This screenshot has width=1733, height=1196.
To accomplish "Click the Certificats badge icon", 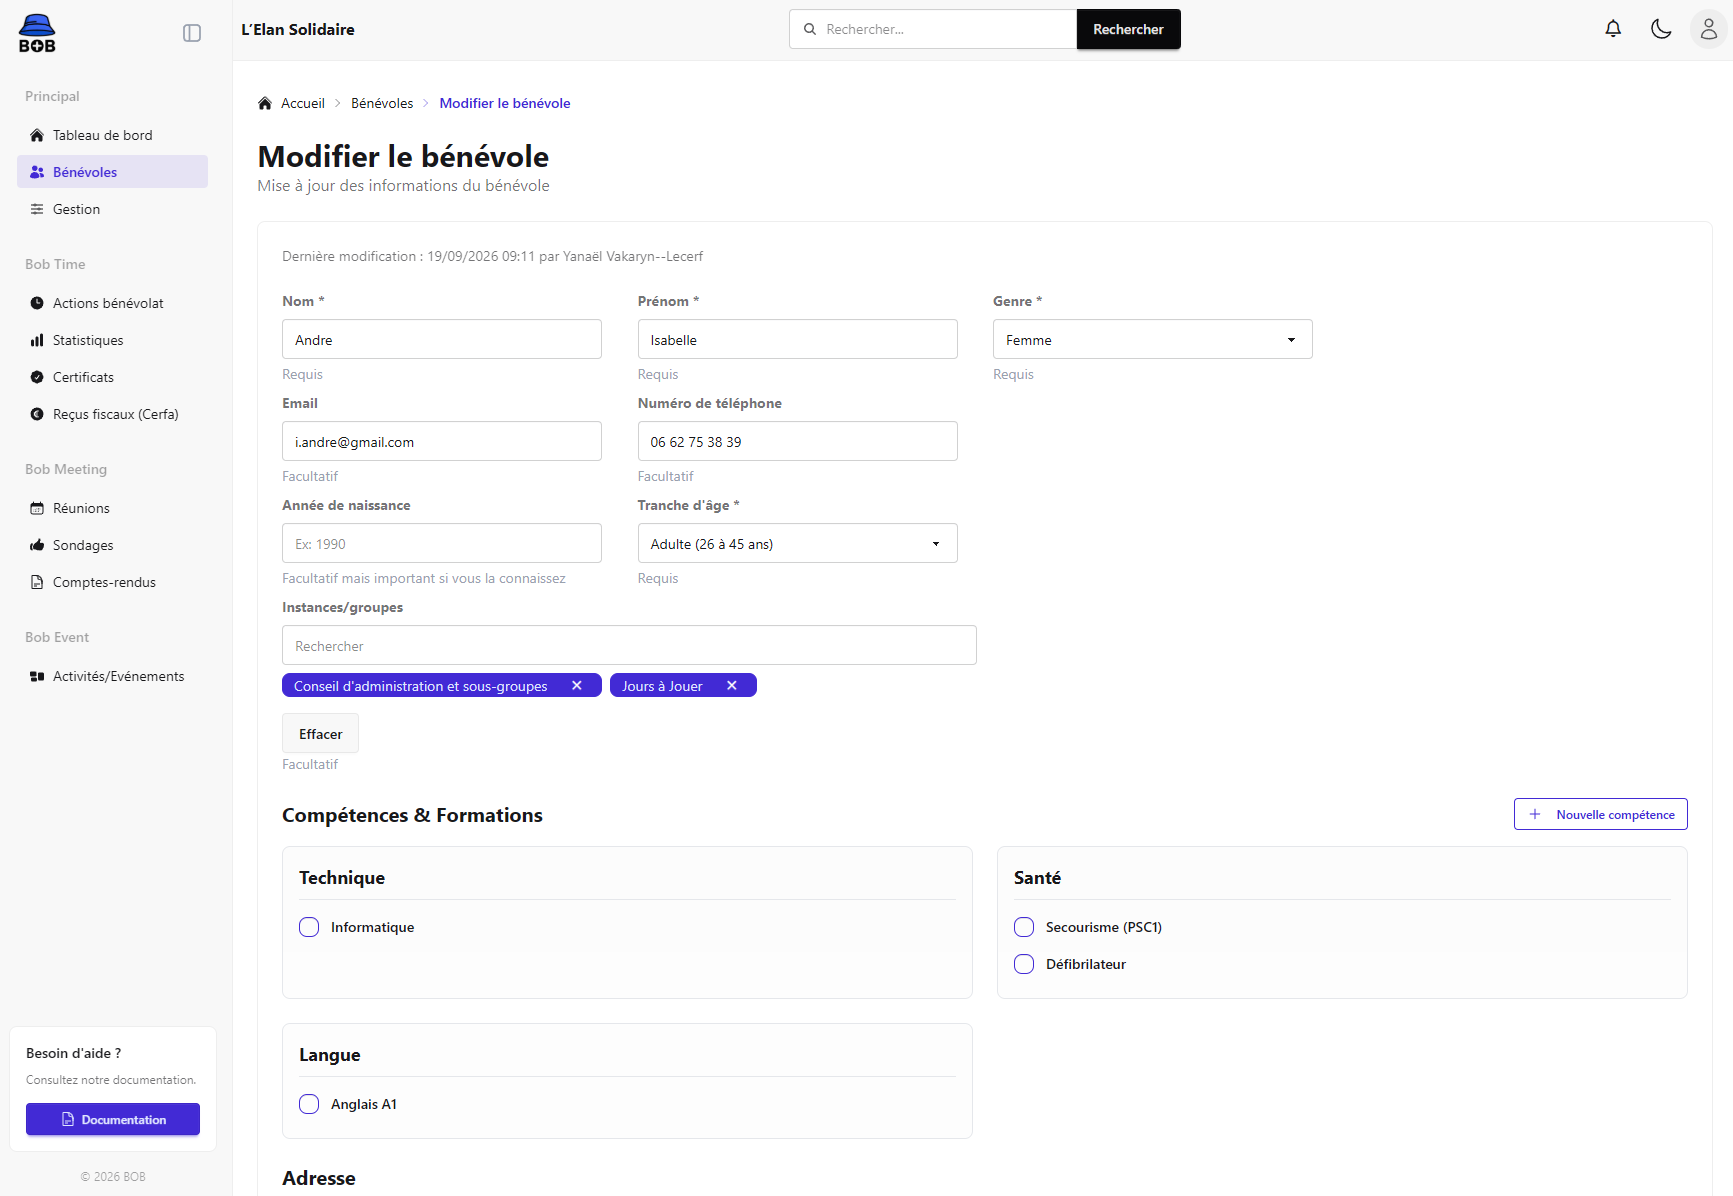I will click(37, 377).
